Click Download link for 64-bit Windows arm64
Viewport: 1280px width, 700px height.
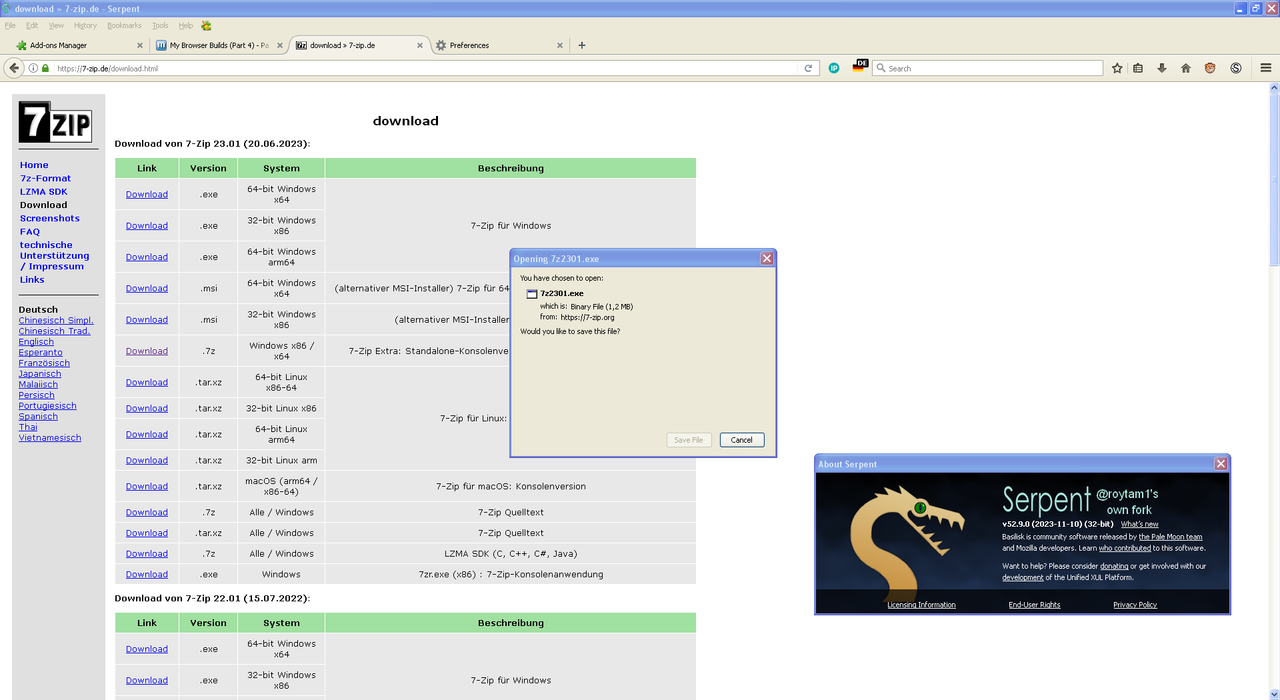click(x=147, y=257)
